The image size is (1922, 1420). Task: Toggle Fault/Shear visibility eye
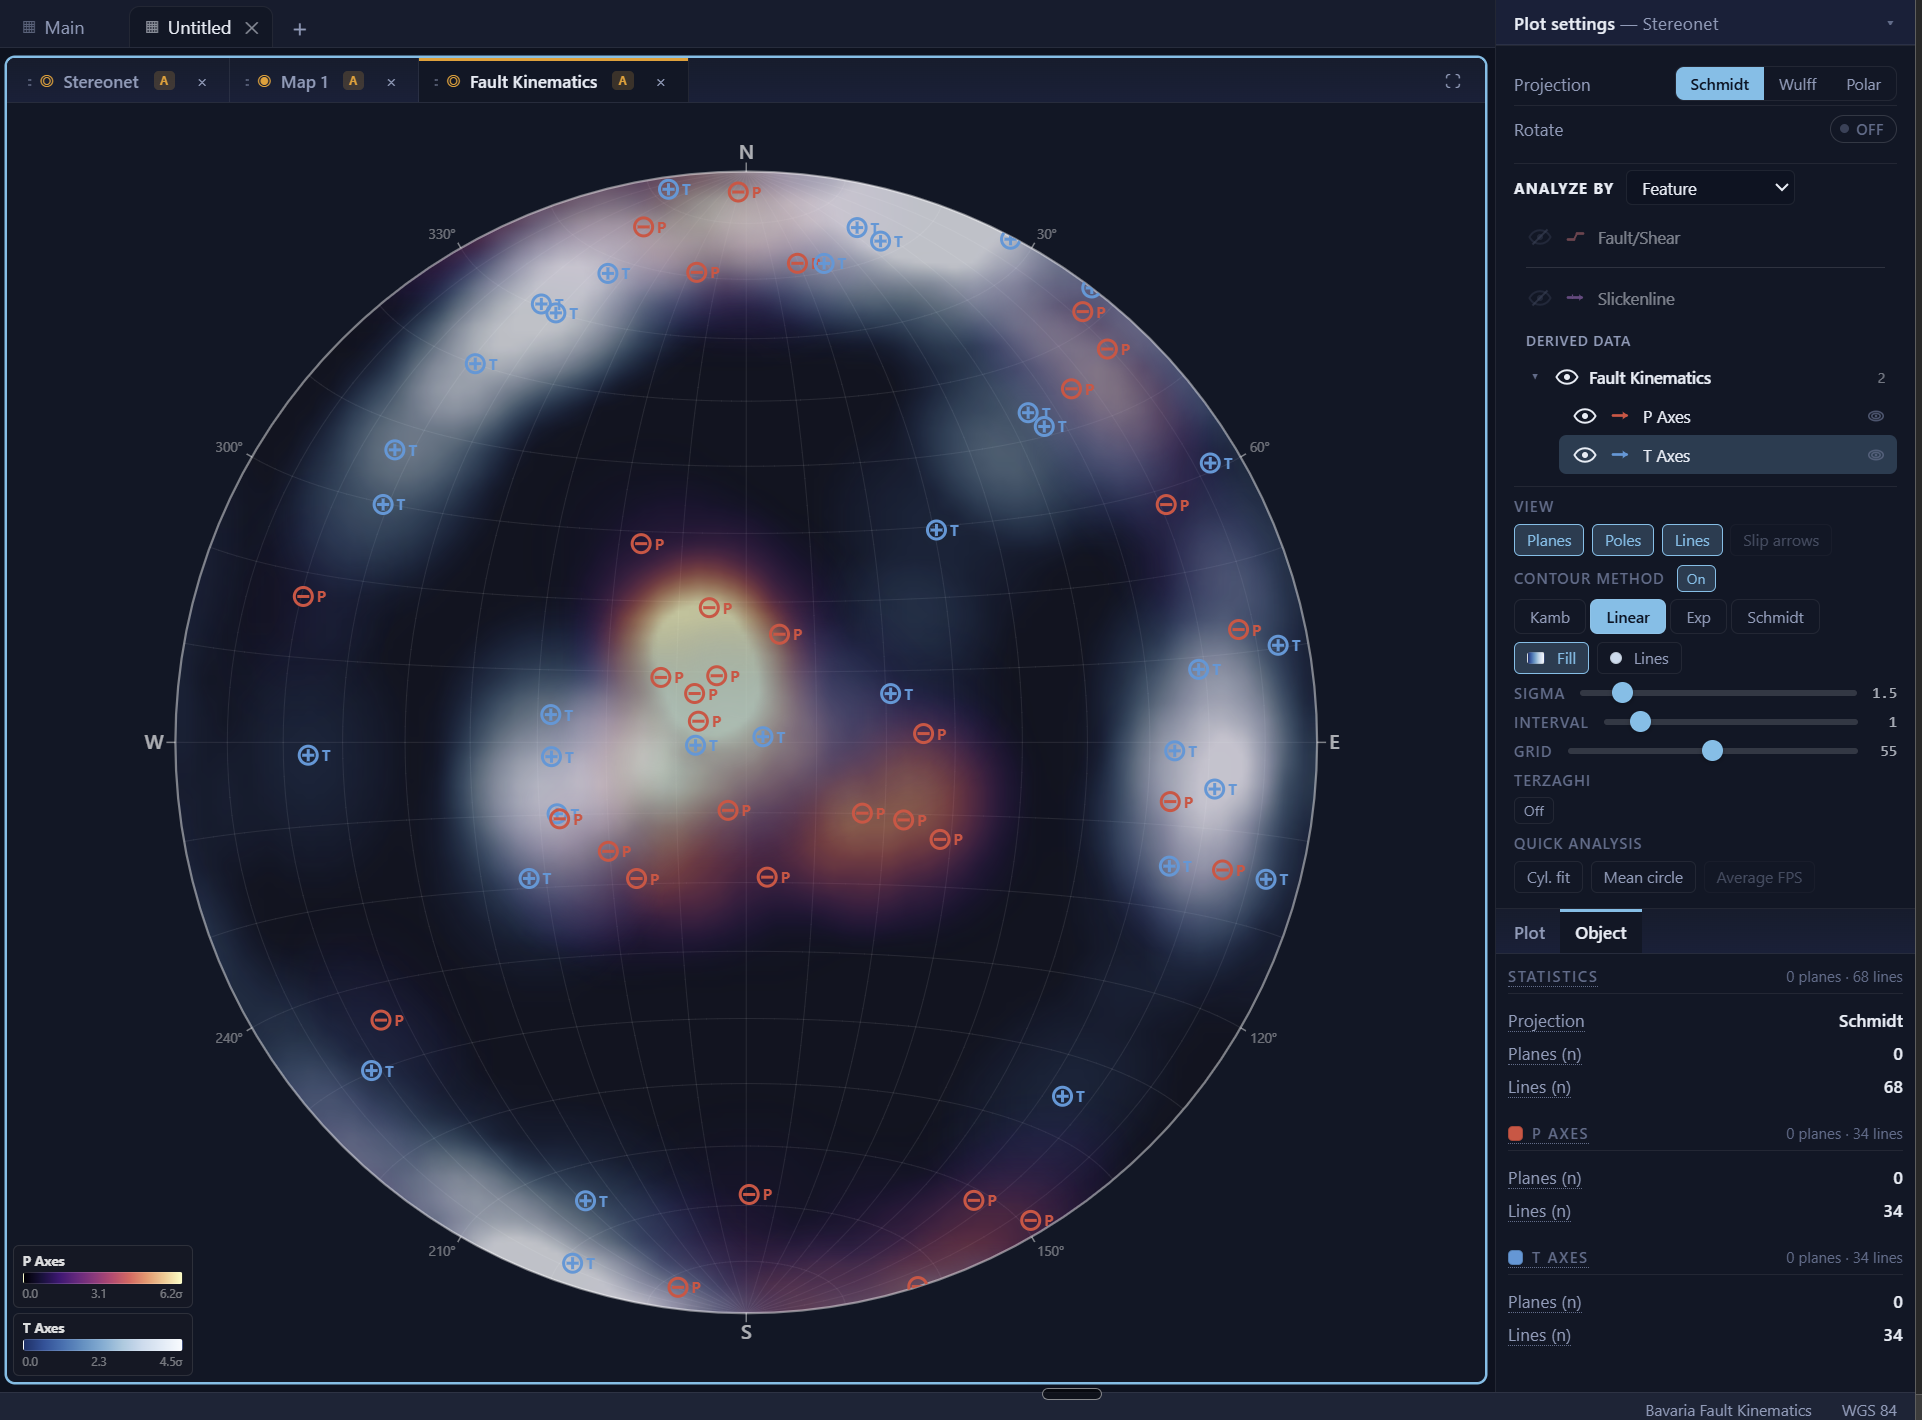click(x=1540, y=237)
